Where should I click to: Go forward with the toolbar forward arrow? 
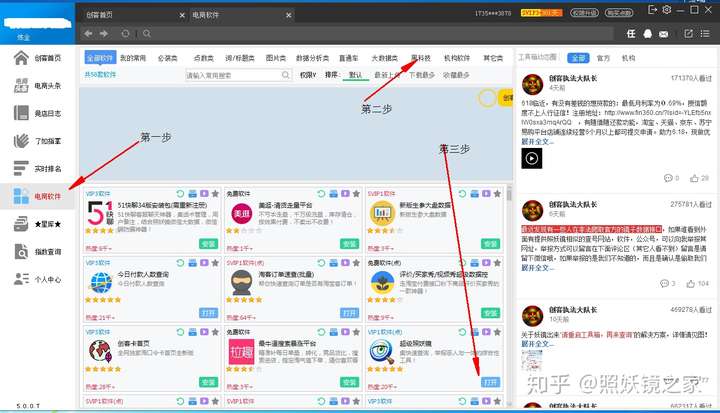104,34
